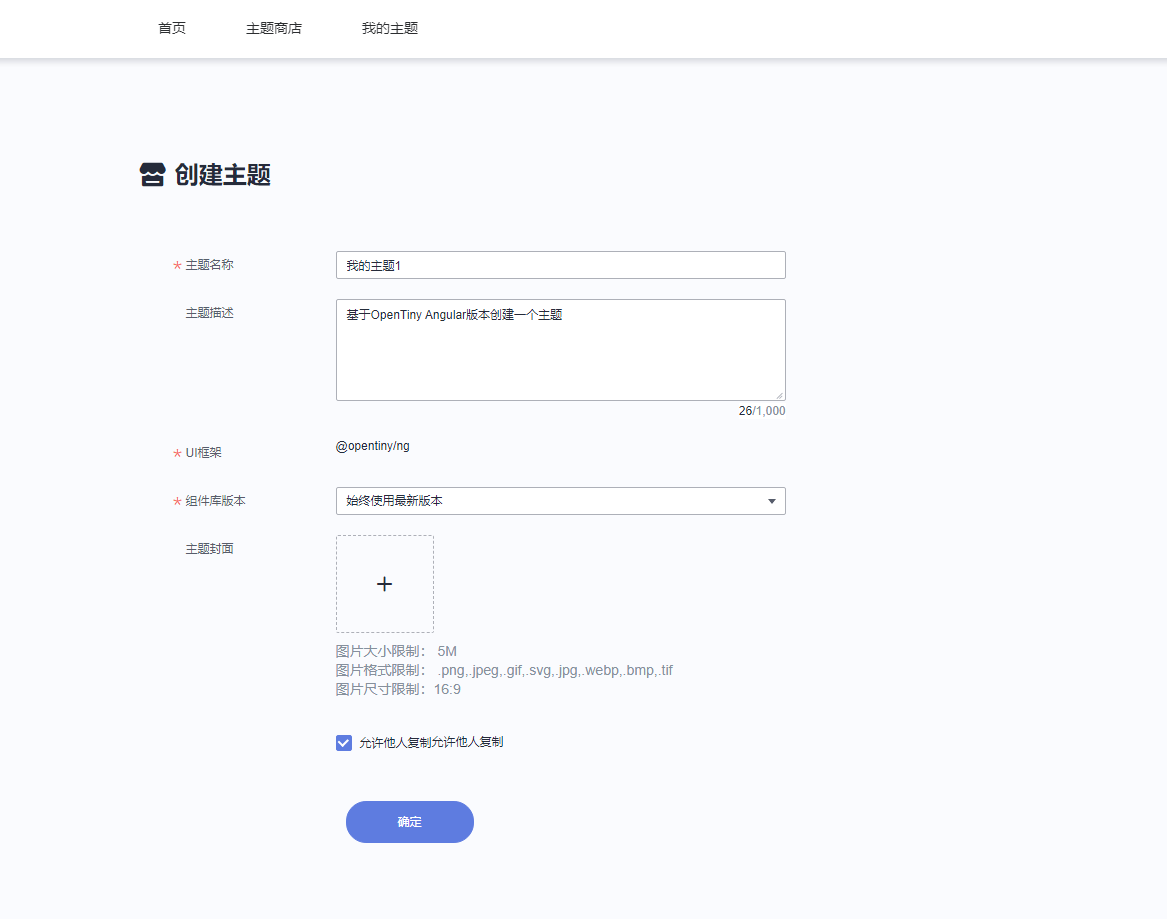
Task: Click the 26/1,000 character counter
Action: pyautogui.click(x=761, y=411)
